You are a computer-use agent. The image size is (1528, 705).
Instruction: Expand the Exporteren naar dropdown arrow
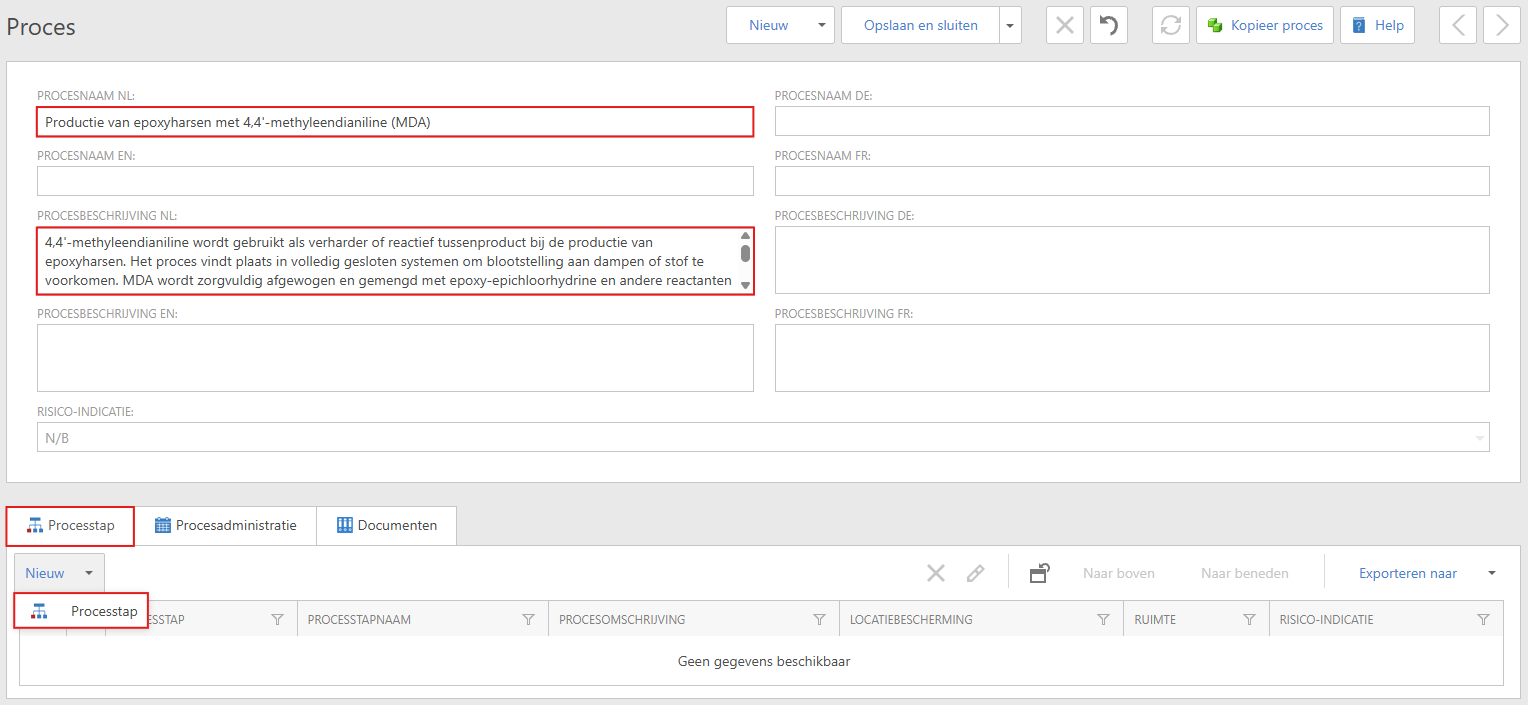(x=1492, y=573)
